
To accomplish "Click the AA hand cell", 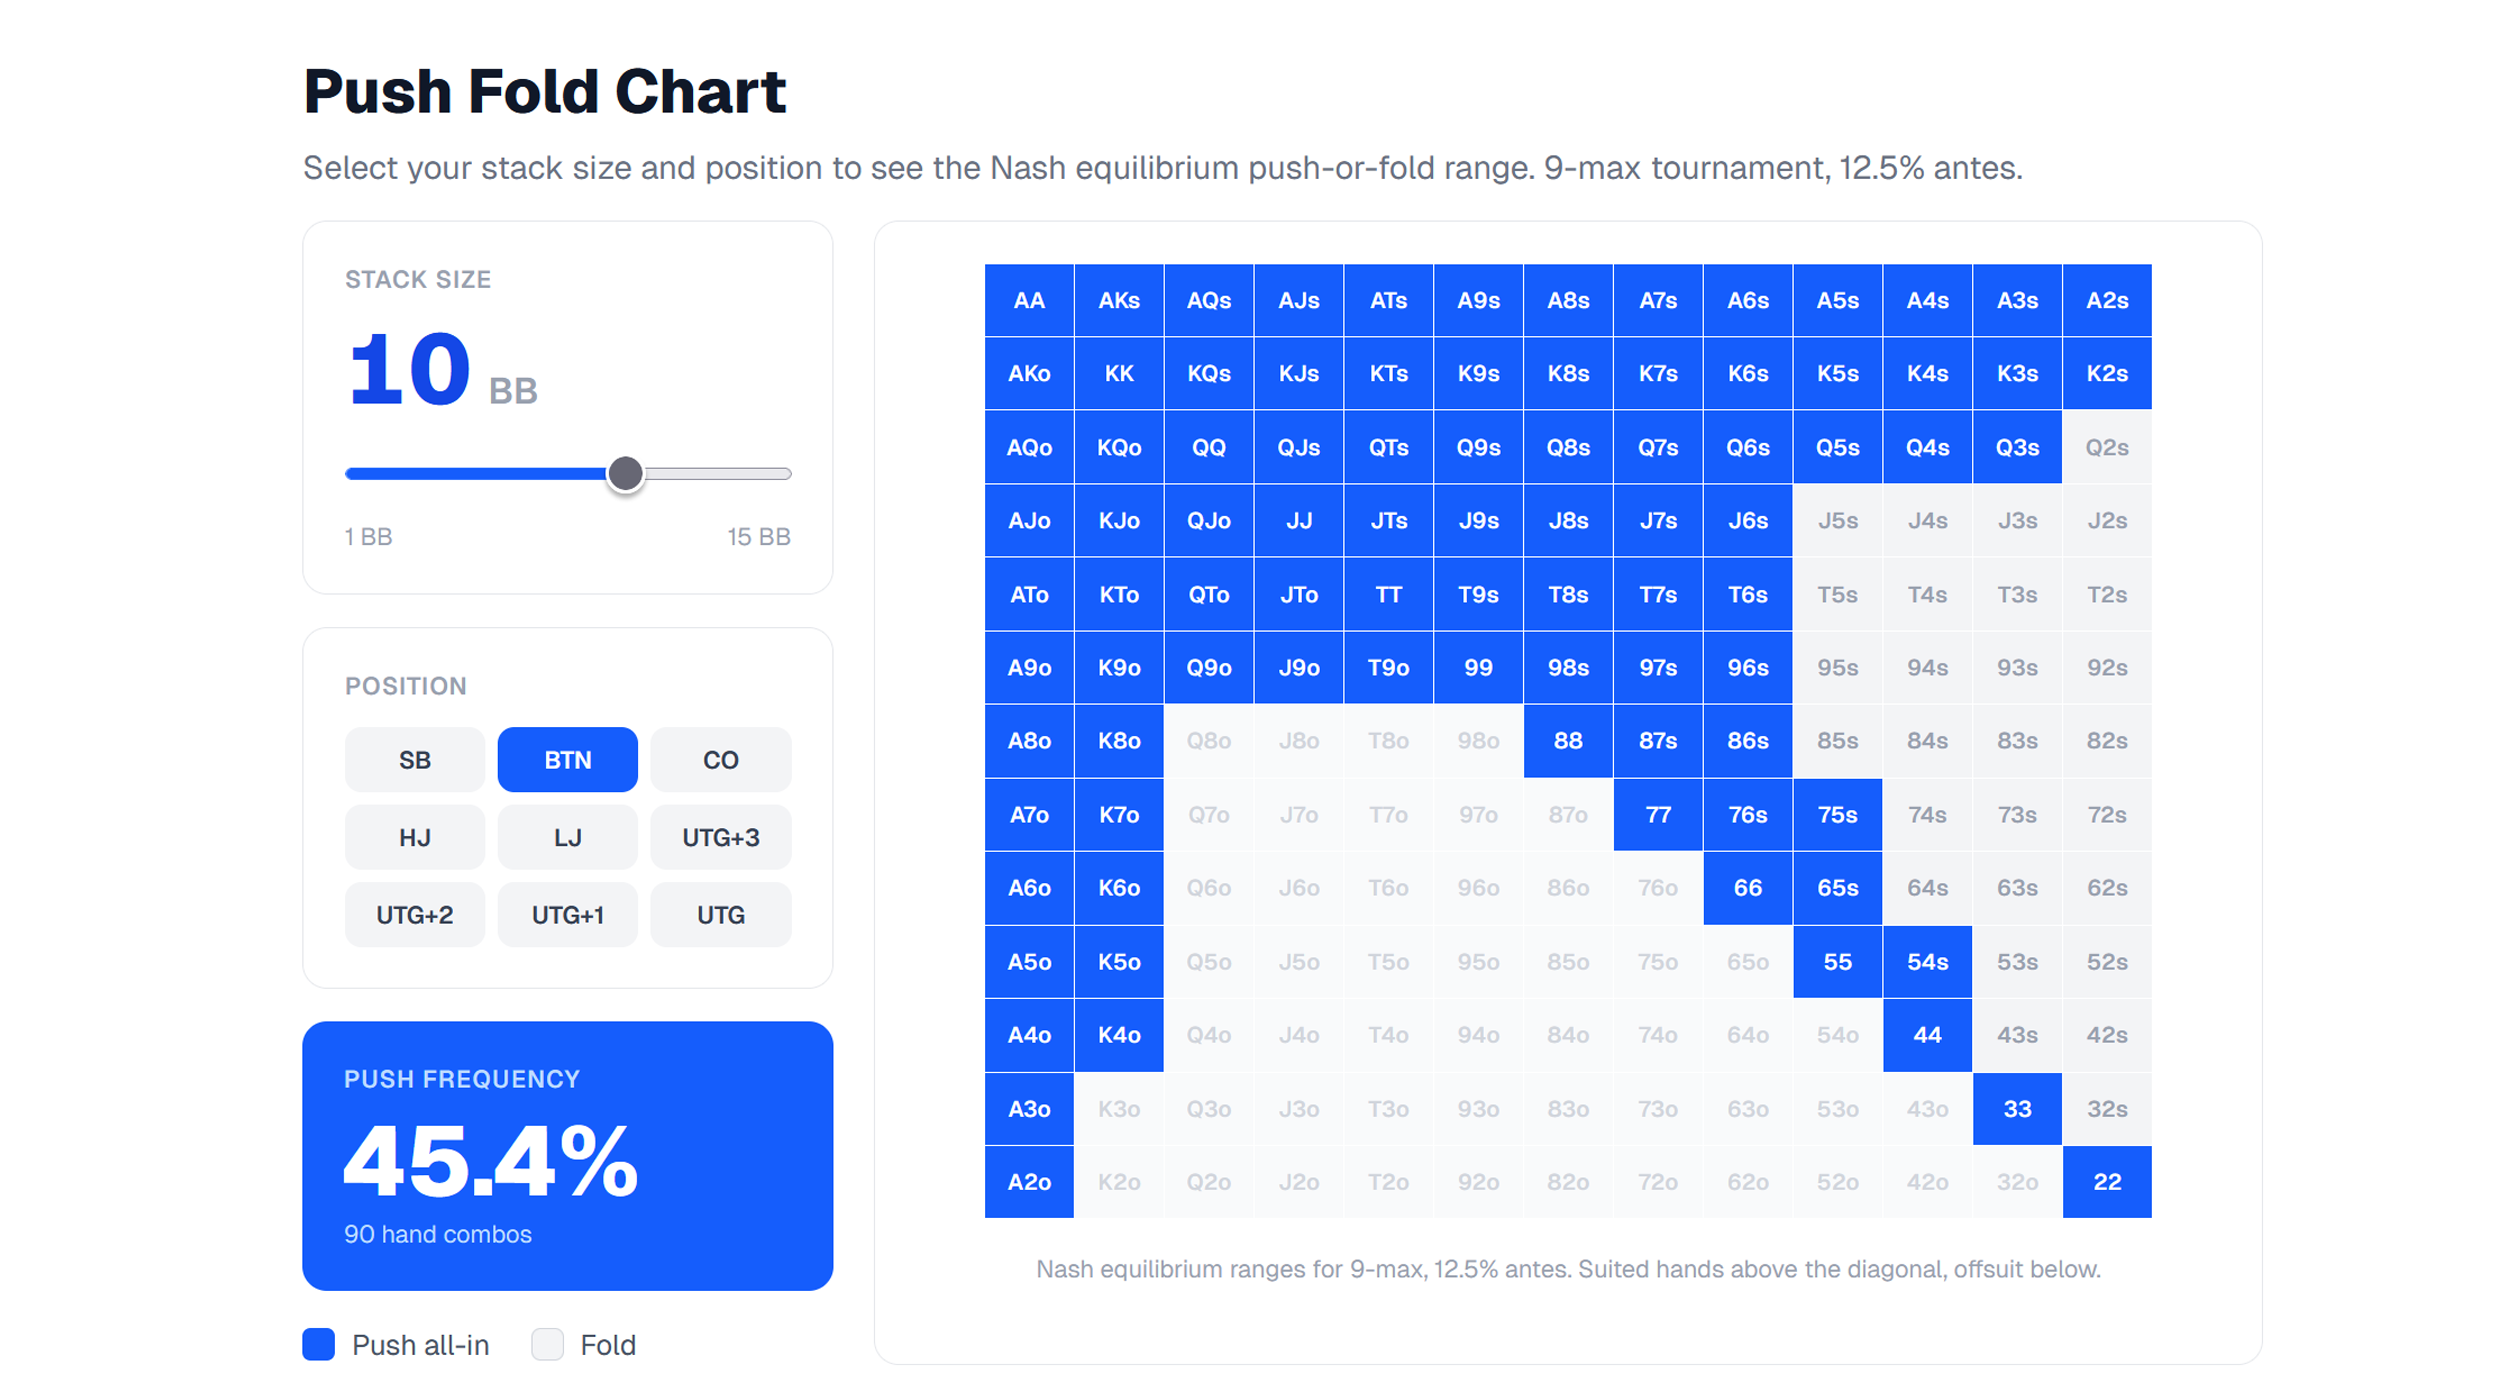I will 1029,301.
